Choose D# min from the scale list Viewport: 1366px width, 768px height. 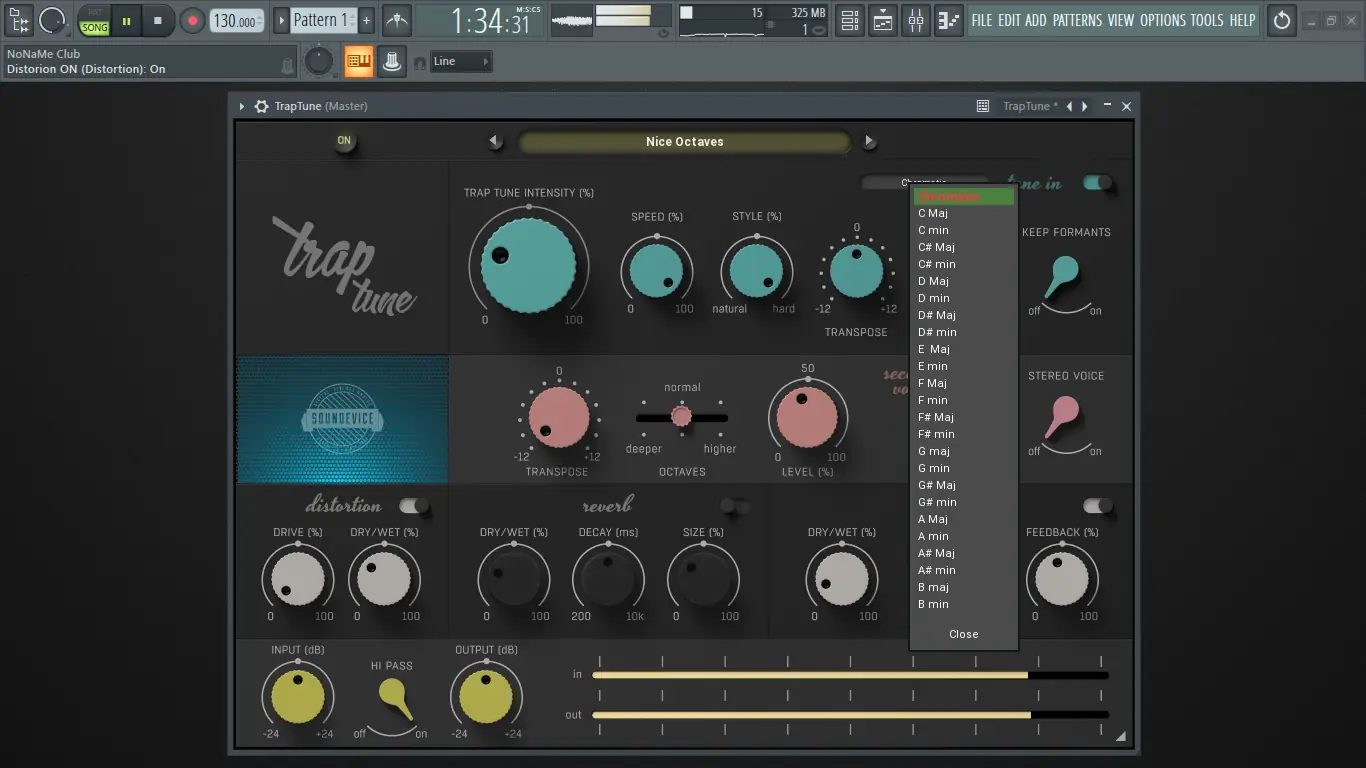(x=964, y=332)
